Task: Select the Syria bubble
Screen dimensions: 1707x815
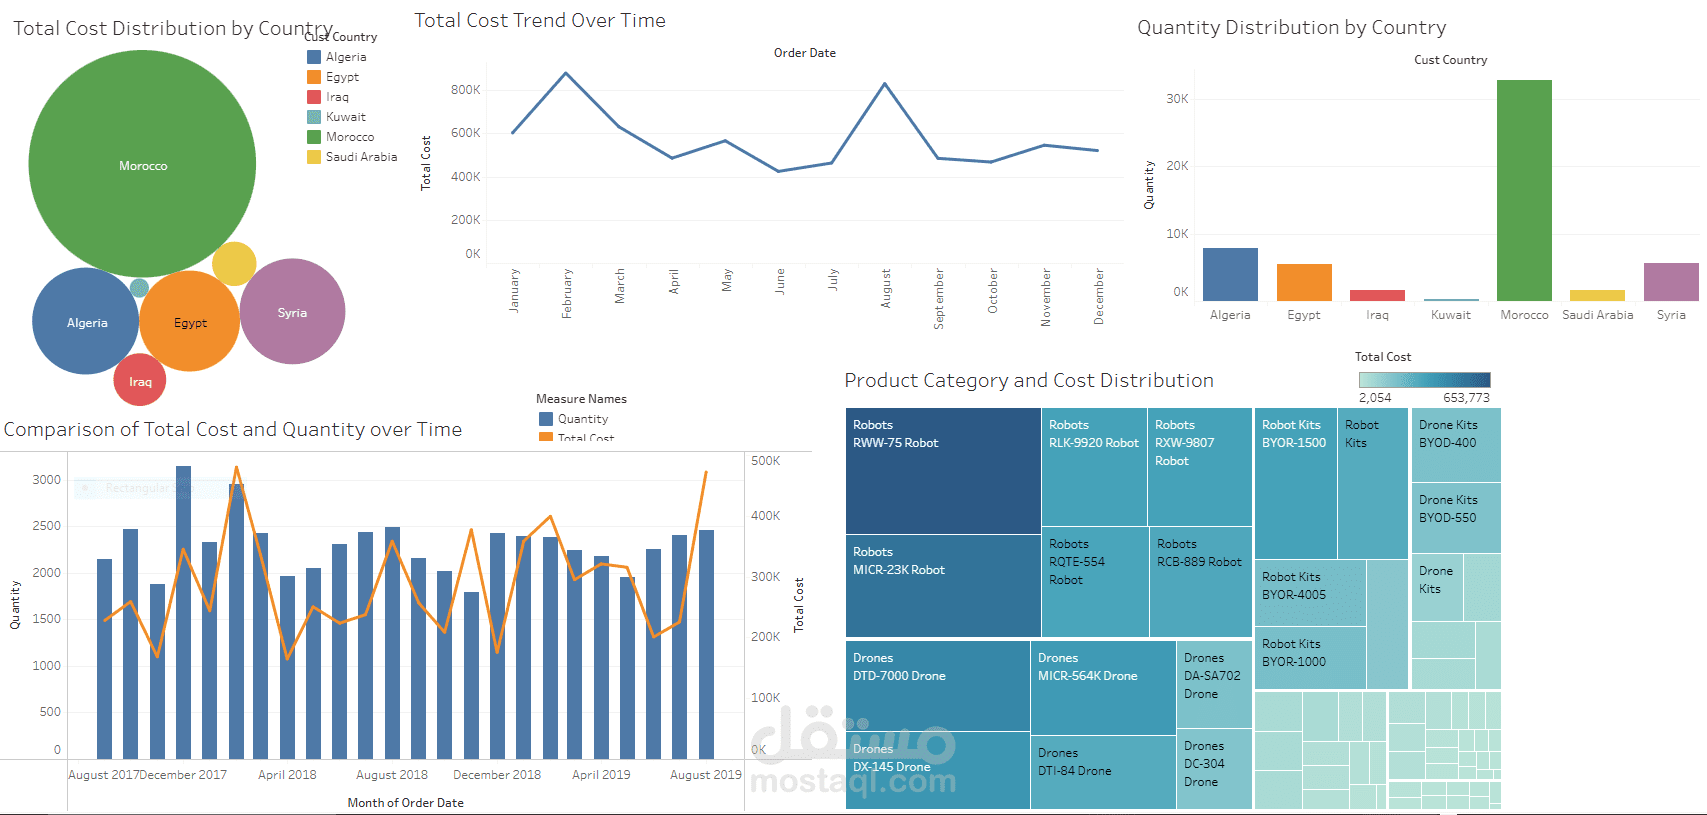Action: (x=292, y=311)
